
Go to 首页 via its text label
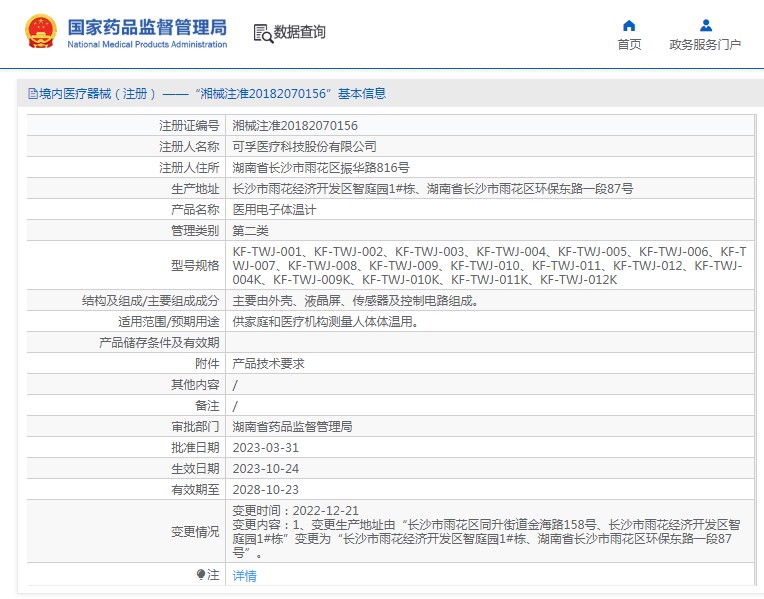click(x=629, y=45)
